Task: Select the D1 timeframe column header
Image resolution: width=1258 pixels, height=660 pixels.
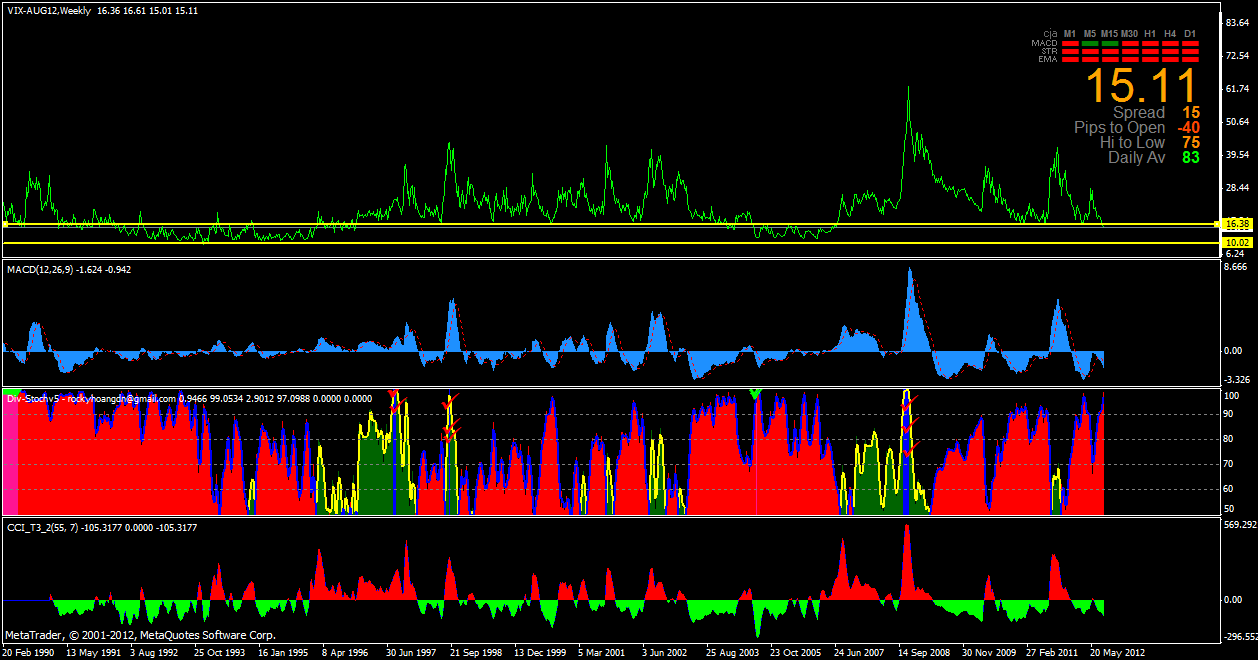Action: [1190, 34]
